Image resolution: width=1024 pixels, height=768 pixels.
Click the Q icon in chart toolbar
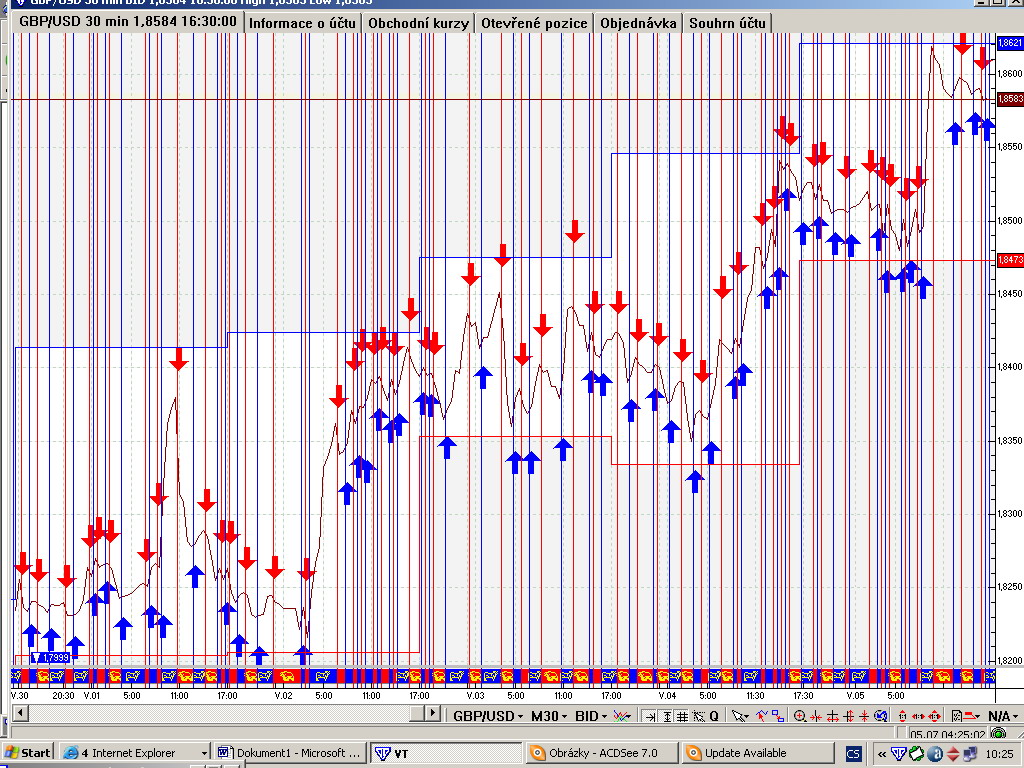pos(714,716)
